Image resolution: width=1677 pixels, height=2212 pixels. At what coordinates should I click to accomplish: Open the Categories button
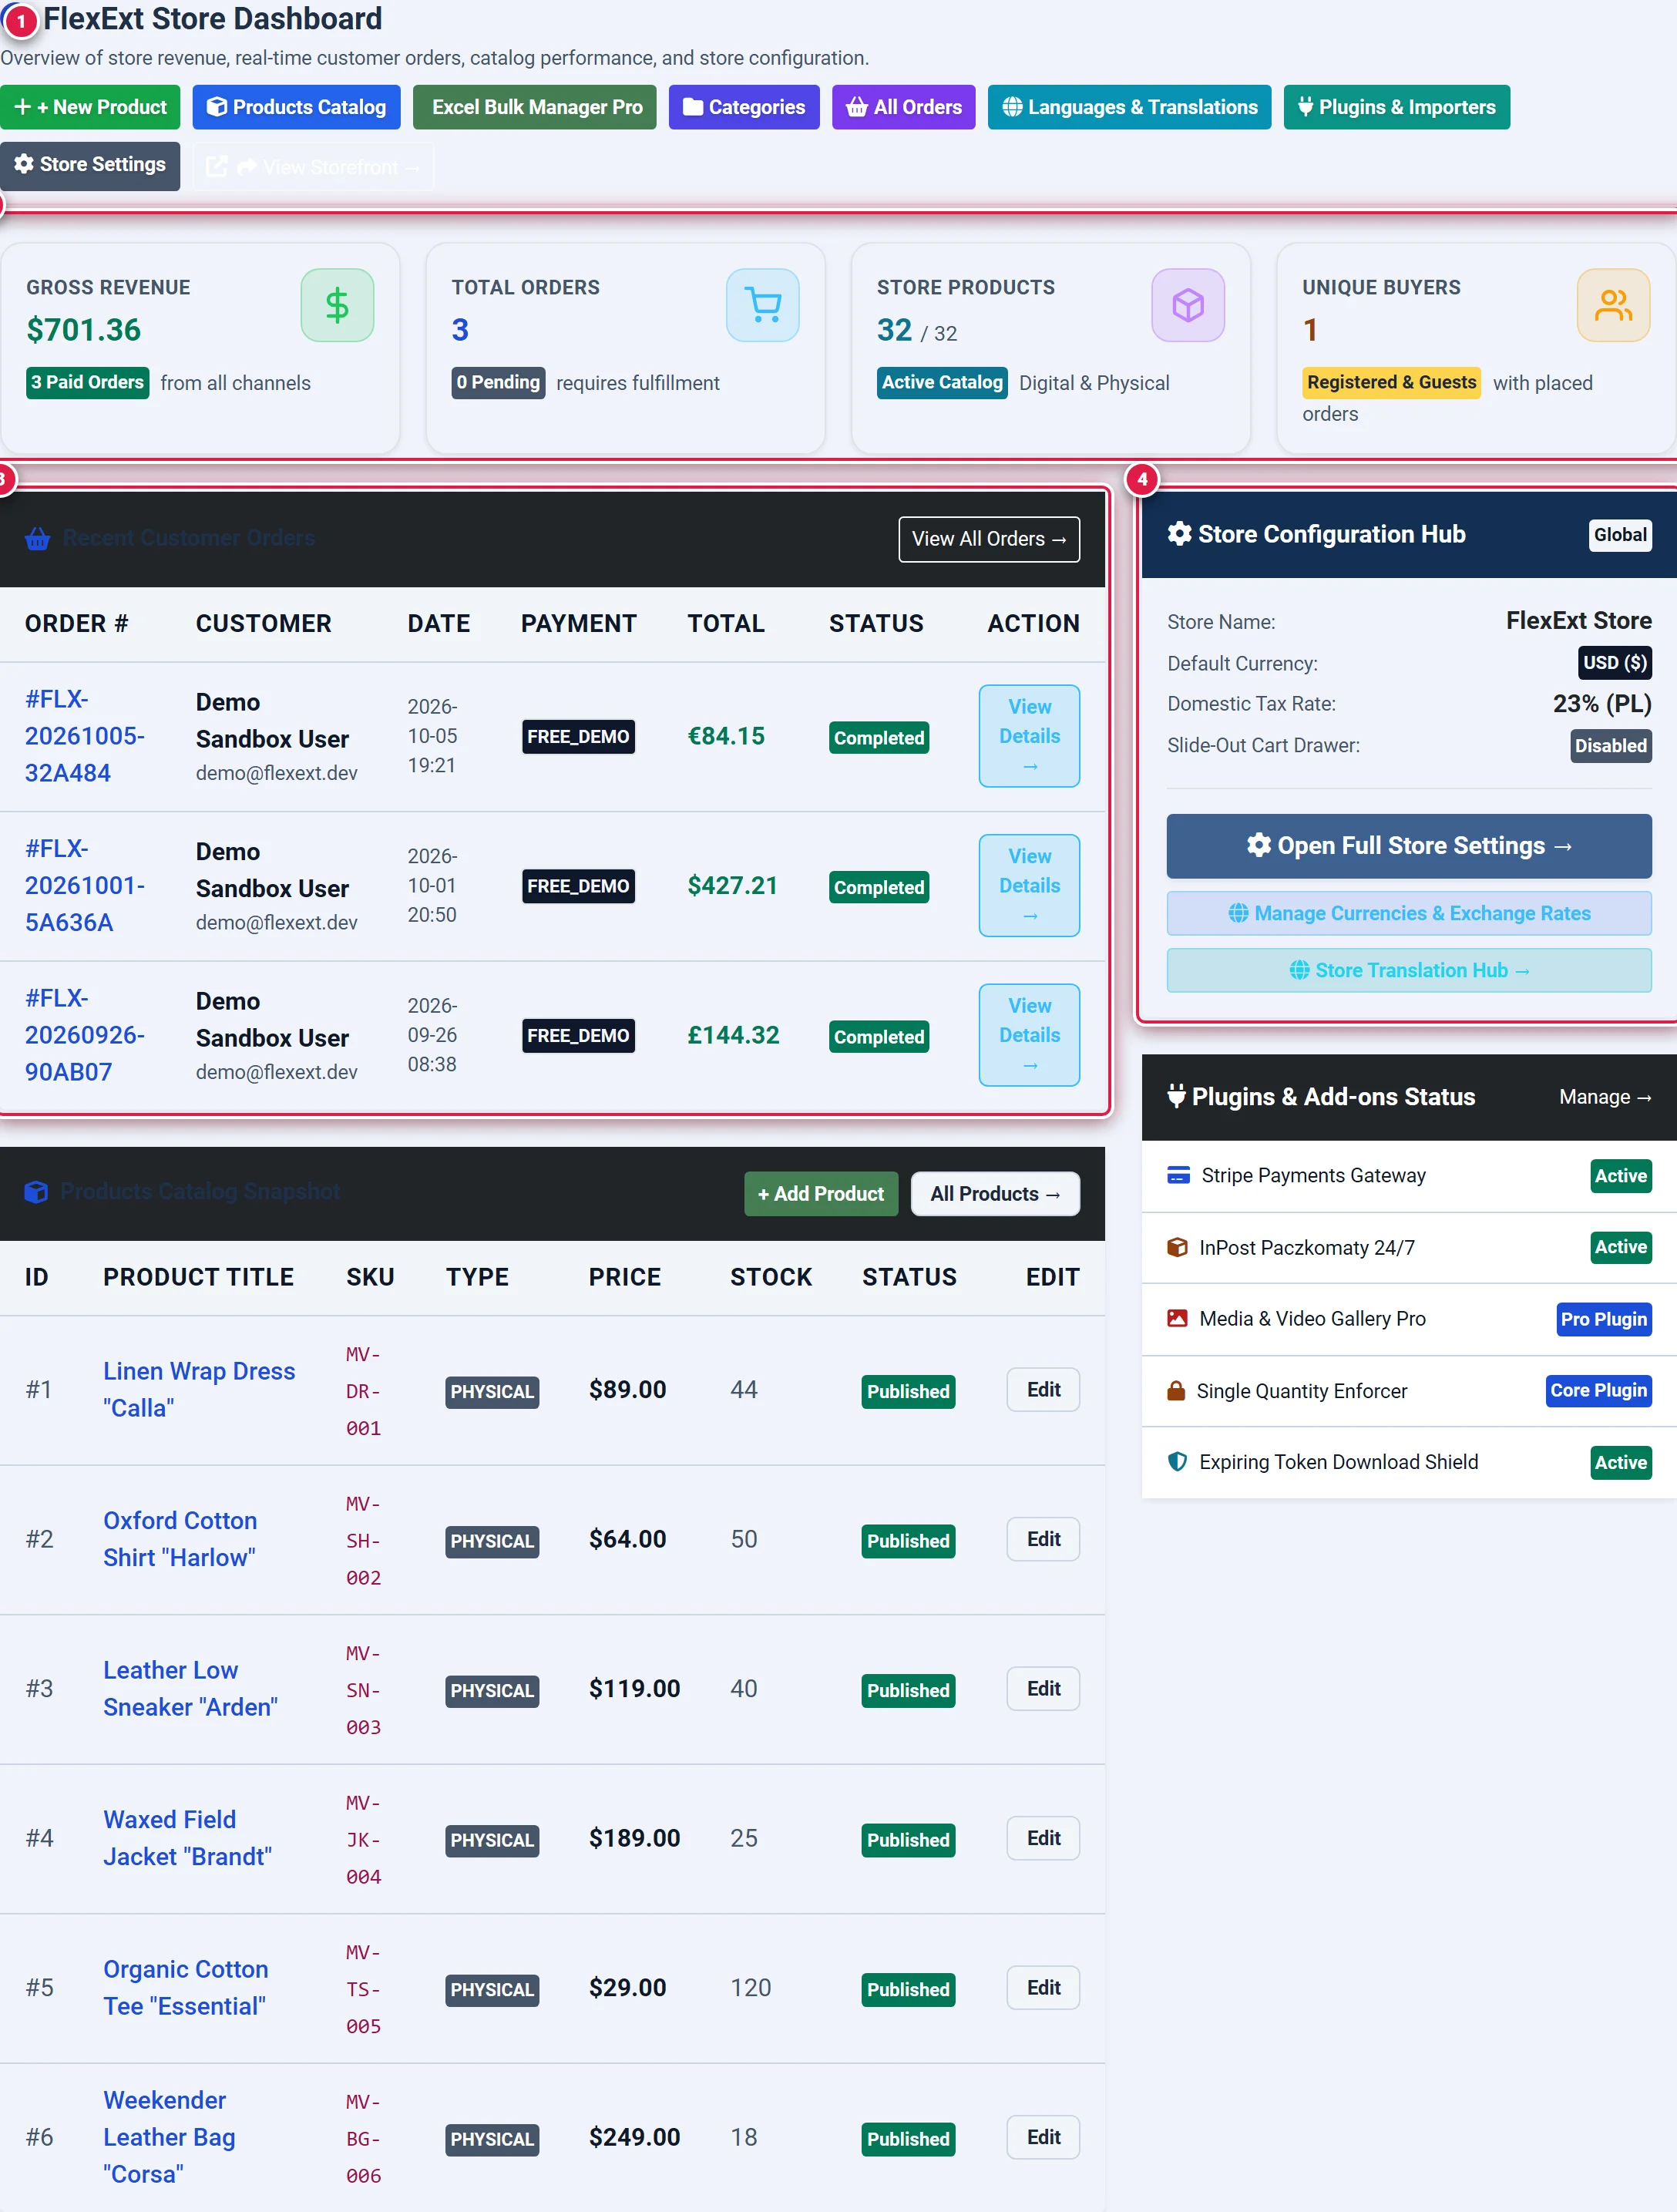tap(744, 107)
